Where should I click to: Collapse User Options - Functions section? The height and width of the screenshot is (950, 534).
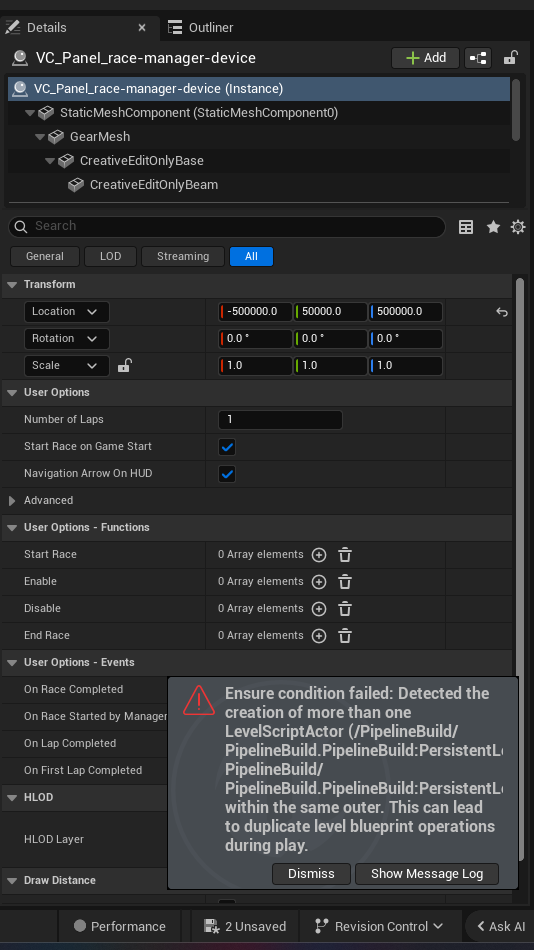pos(12,528)
